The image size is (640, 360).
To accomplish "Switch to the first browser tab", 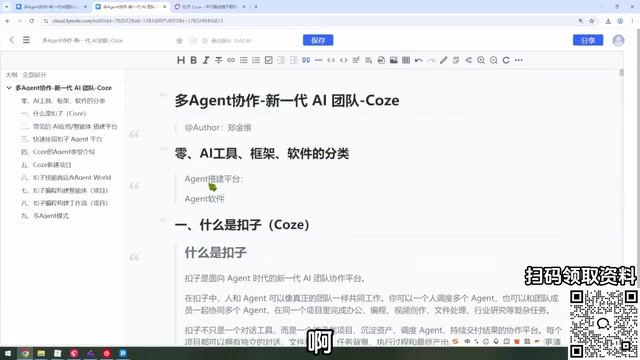I will pyautogui.click(x=51, y=7).
